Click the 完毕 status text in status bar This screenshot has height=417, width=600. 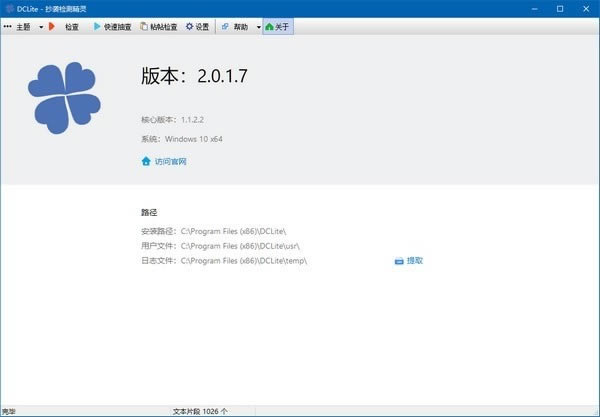9,411
